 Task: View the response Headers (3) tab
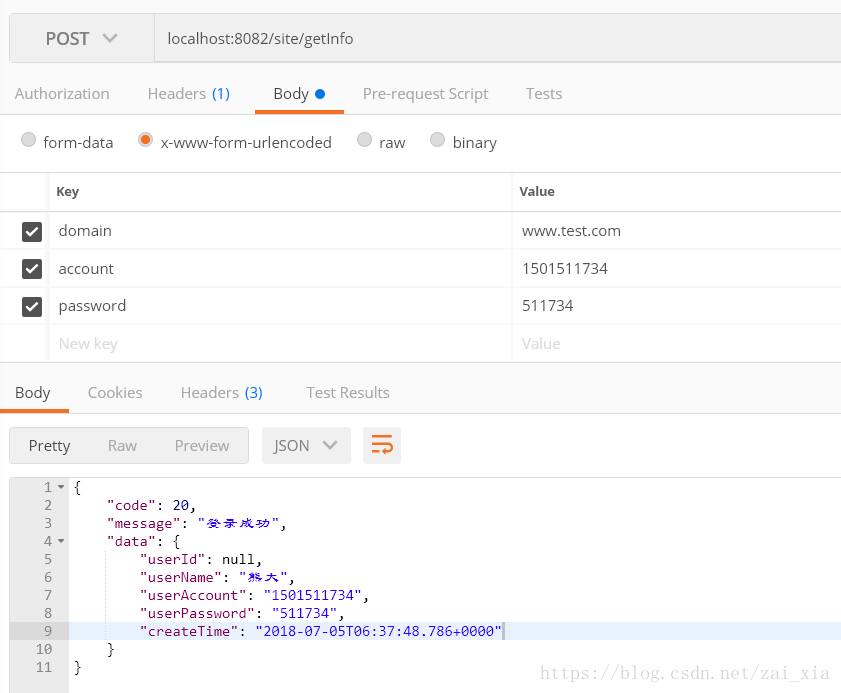pos(221,392)
